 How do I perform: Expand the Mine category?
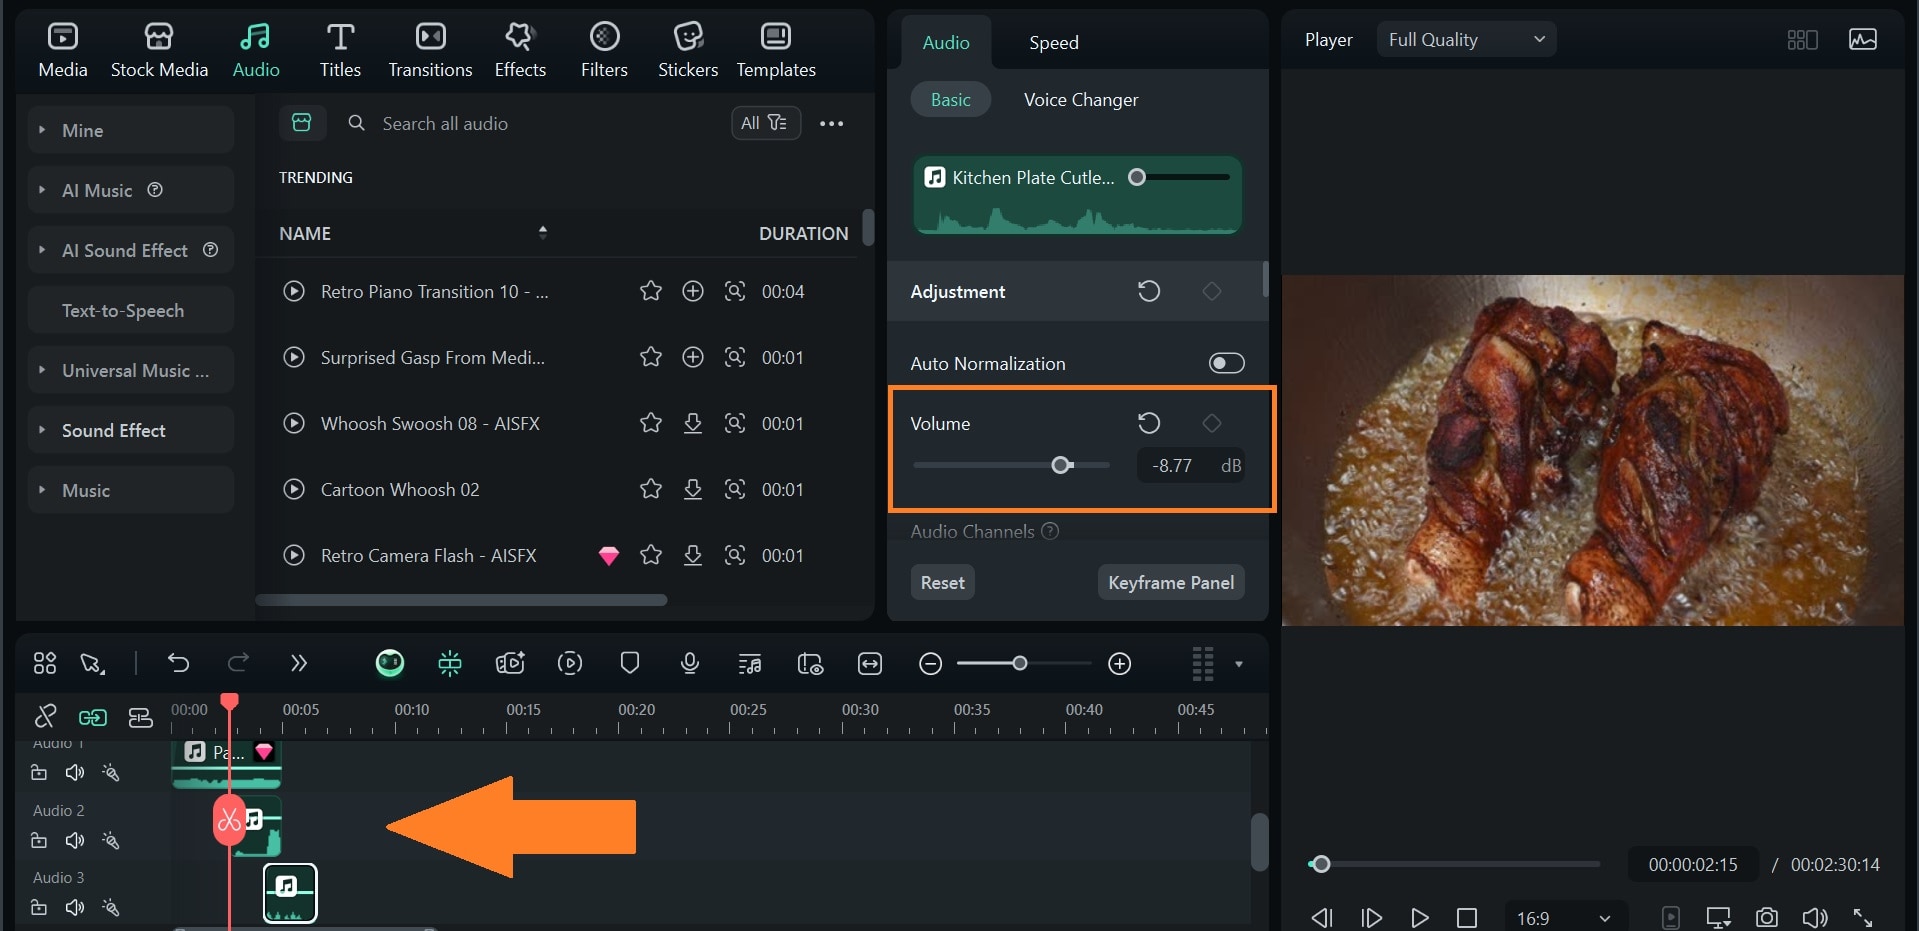point(131,130)
